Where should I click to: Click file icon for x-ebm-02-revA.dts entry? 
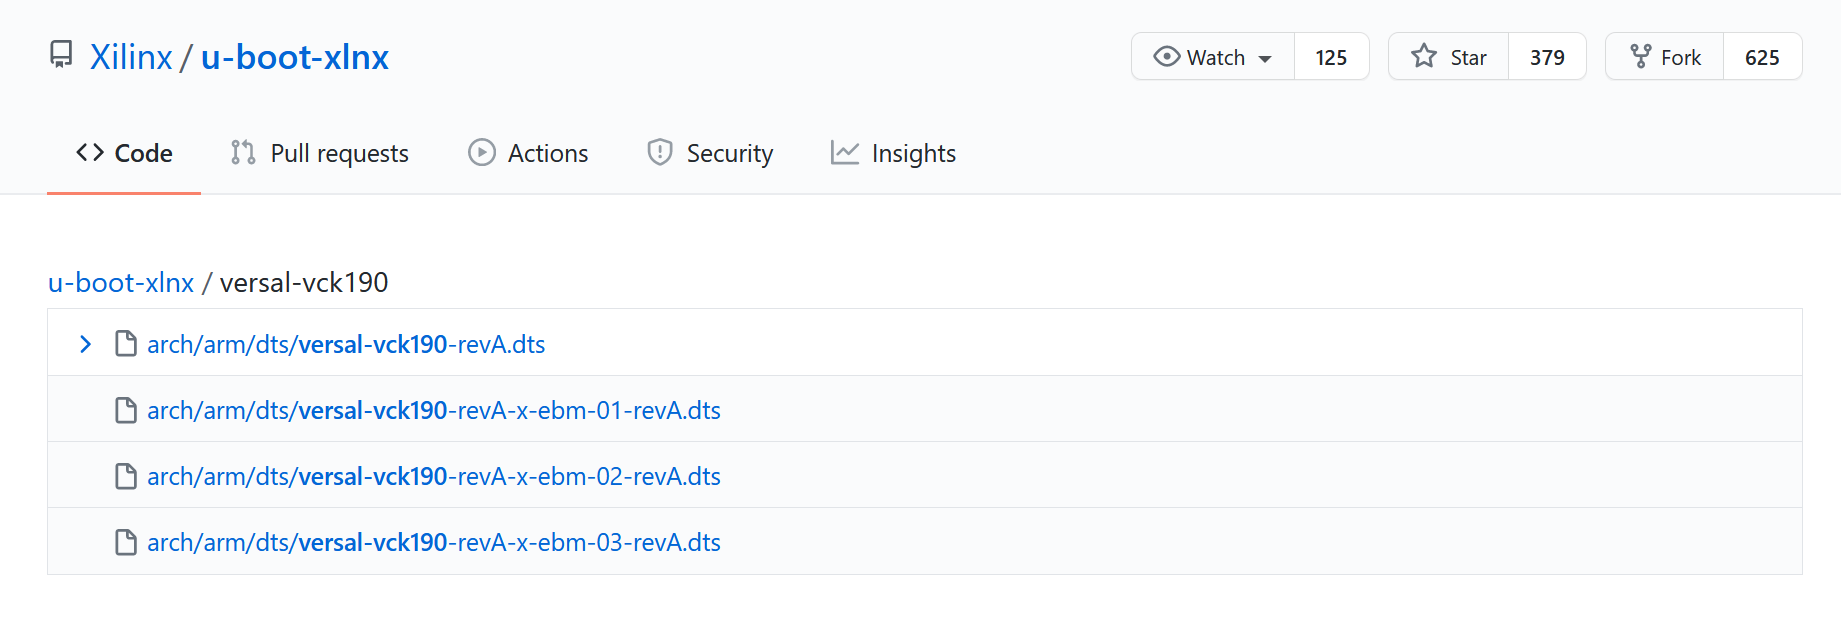click(x=126, y=476)
